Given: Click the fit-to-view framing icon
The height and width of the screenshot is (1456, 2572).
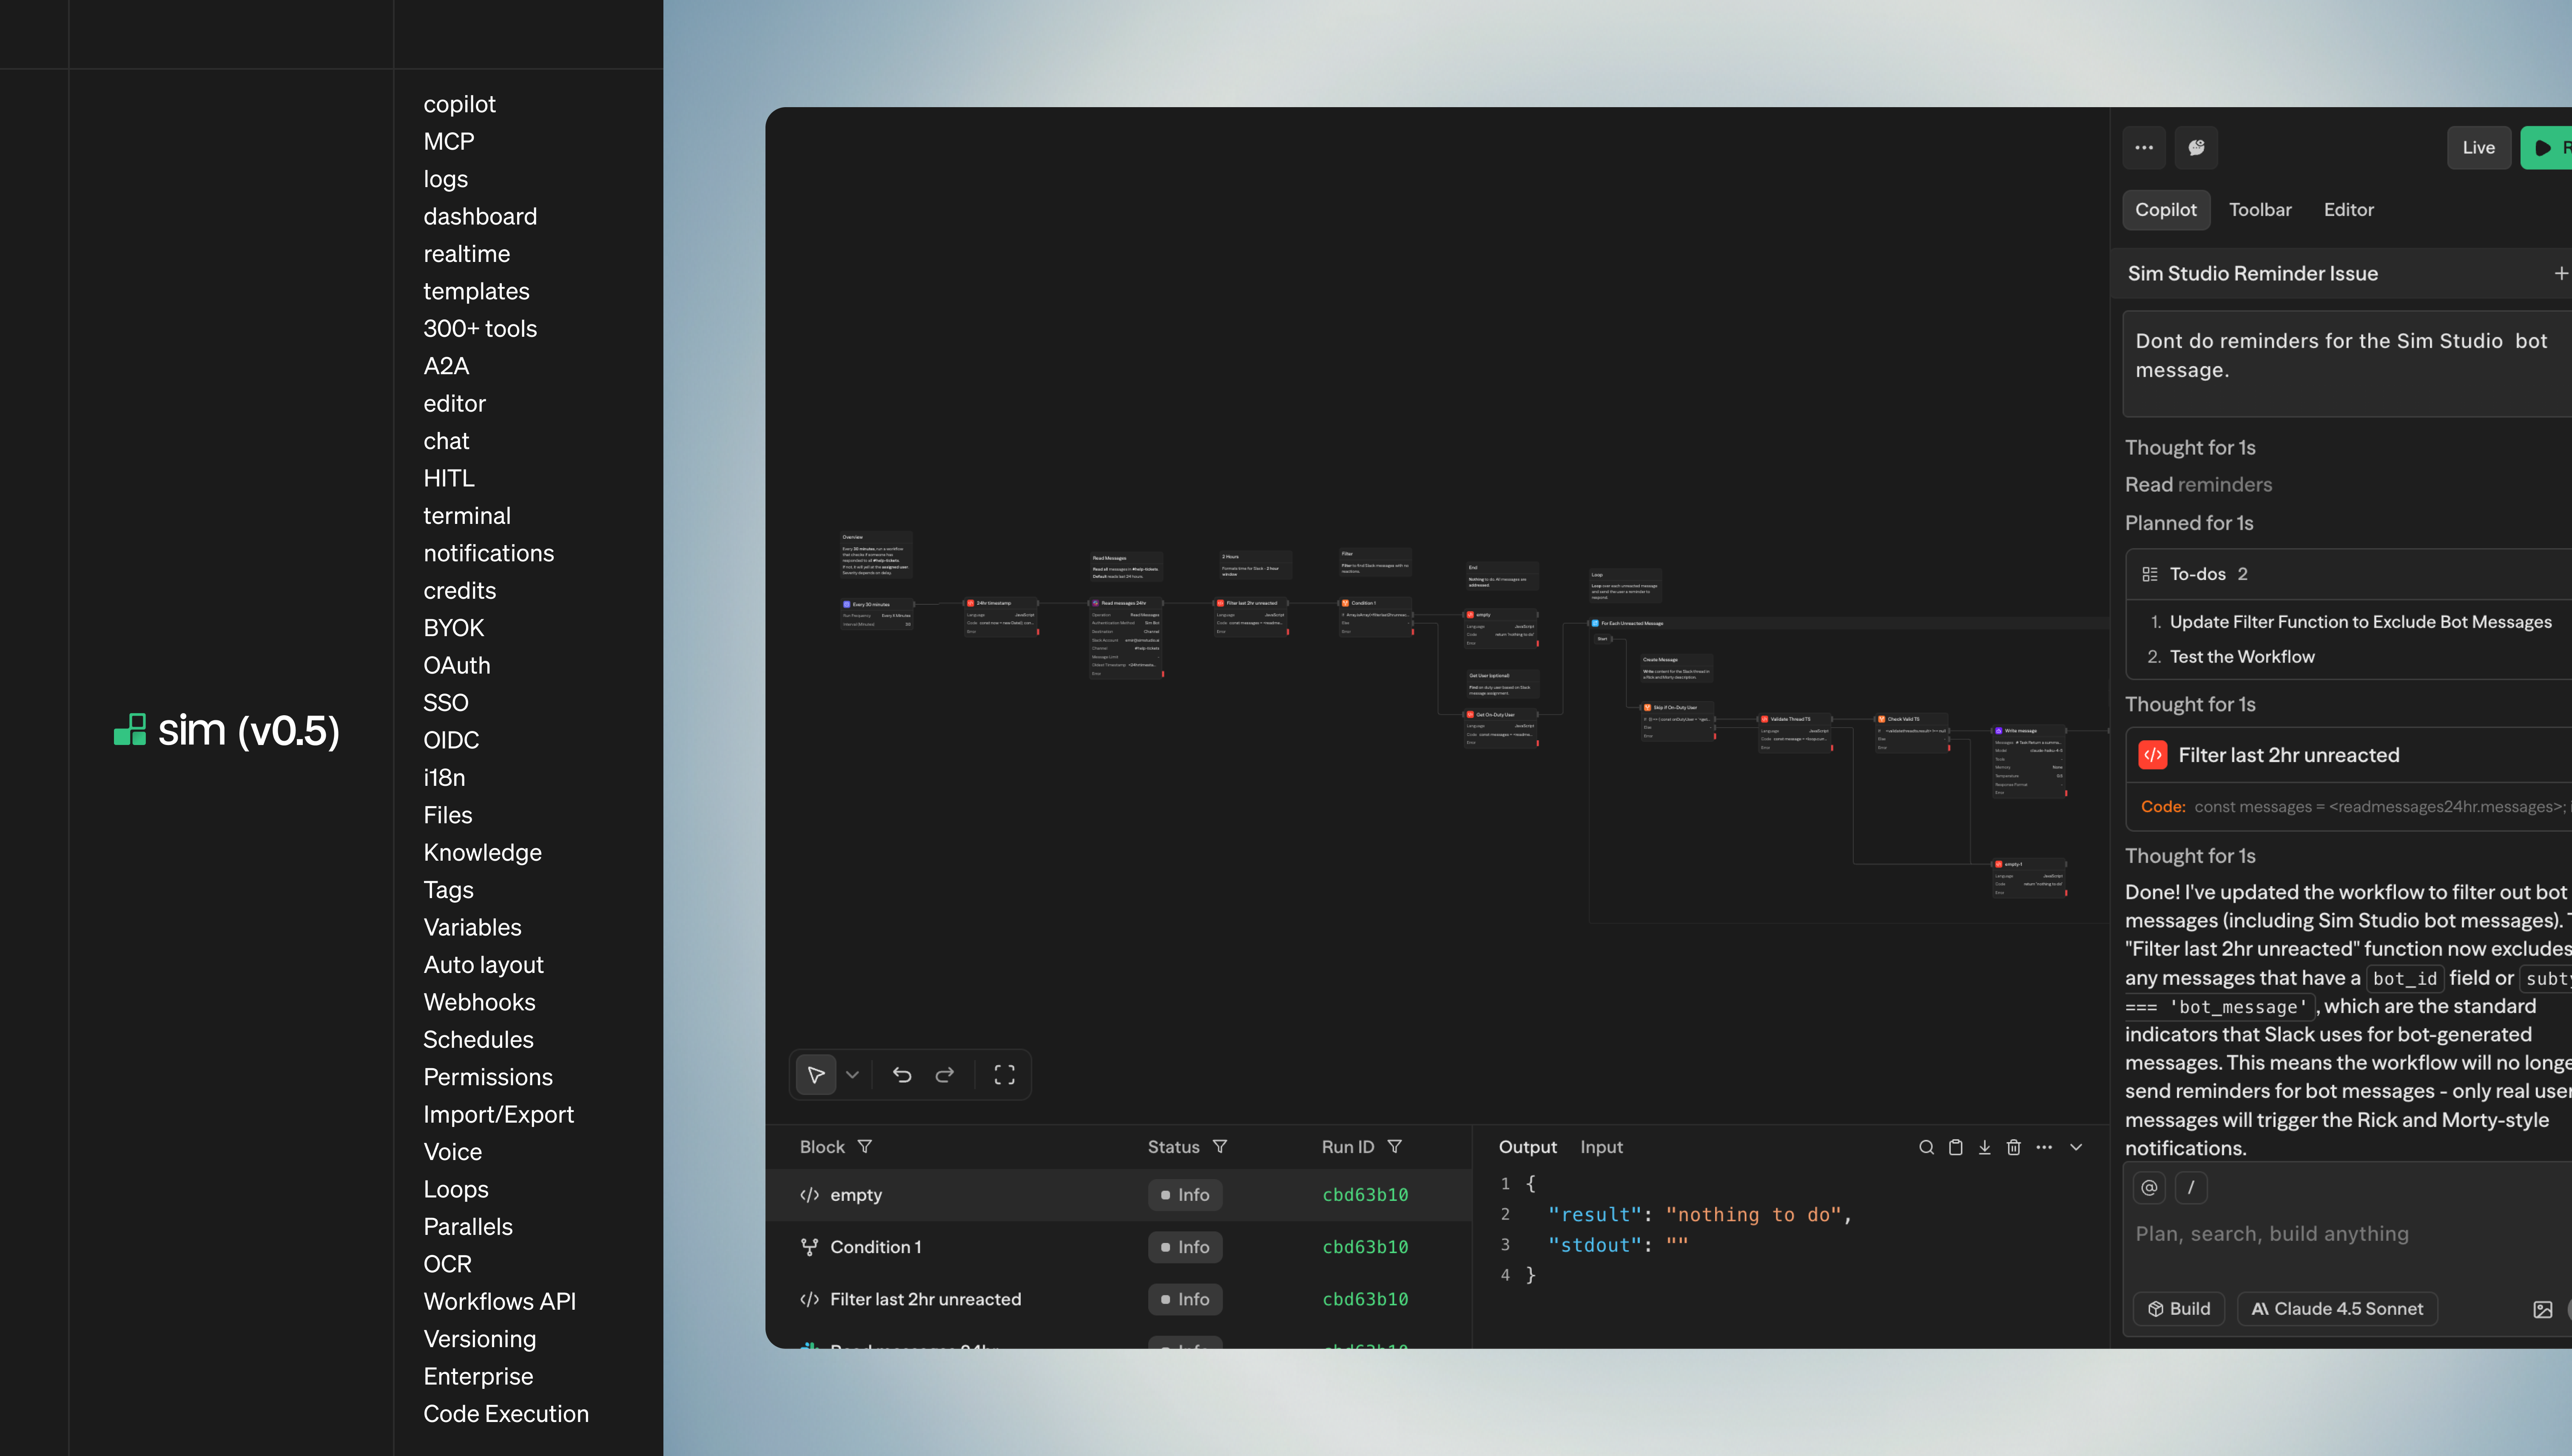Looking at the screenshot, I should point(1004,1074).
